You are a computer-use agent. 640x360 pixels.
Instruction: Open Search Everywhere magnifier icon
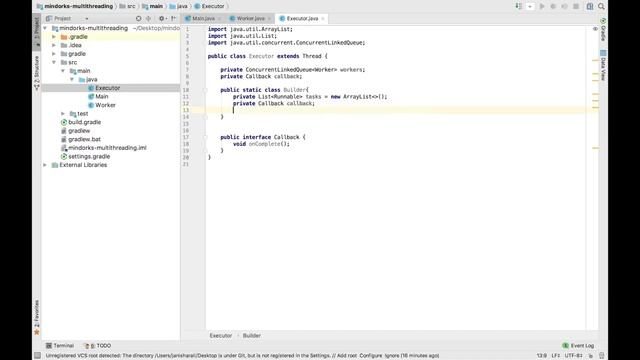point(601,6)
